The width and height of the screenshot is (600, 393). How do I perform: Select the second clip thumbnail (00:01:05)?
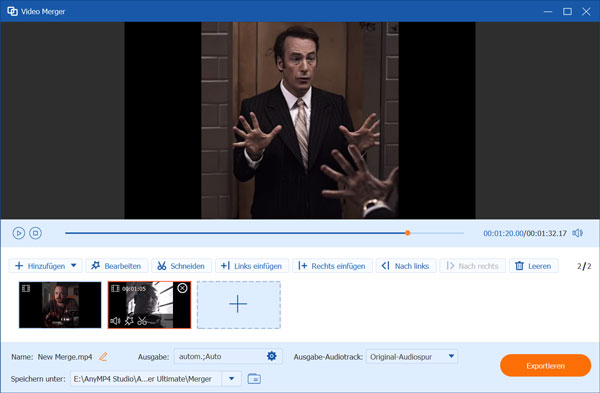click(149, 305)
